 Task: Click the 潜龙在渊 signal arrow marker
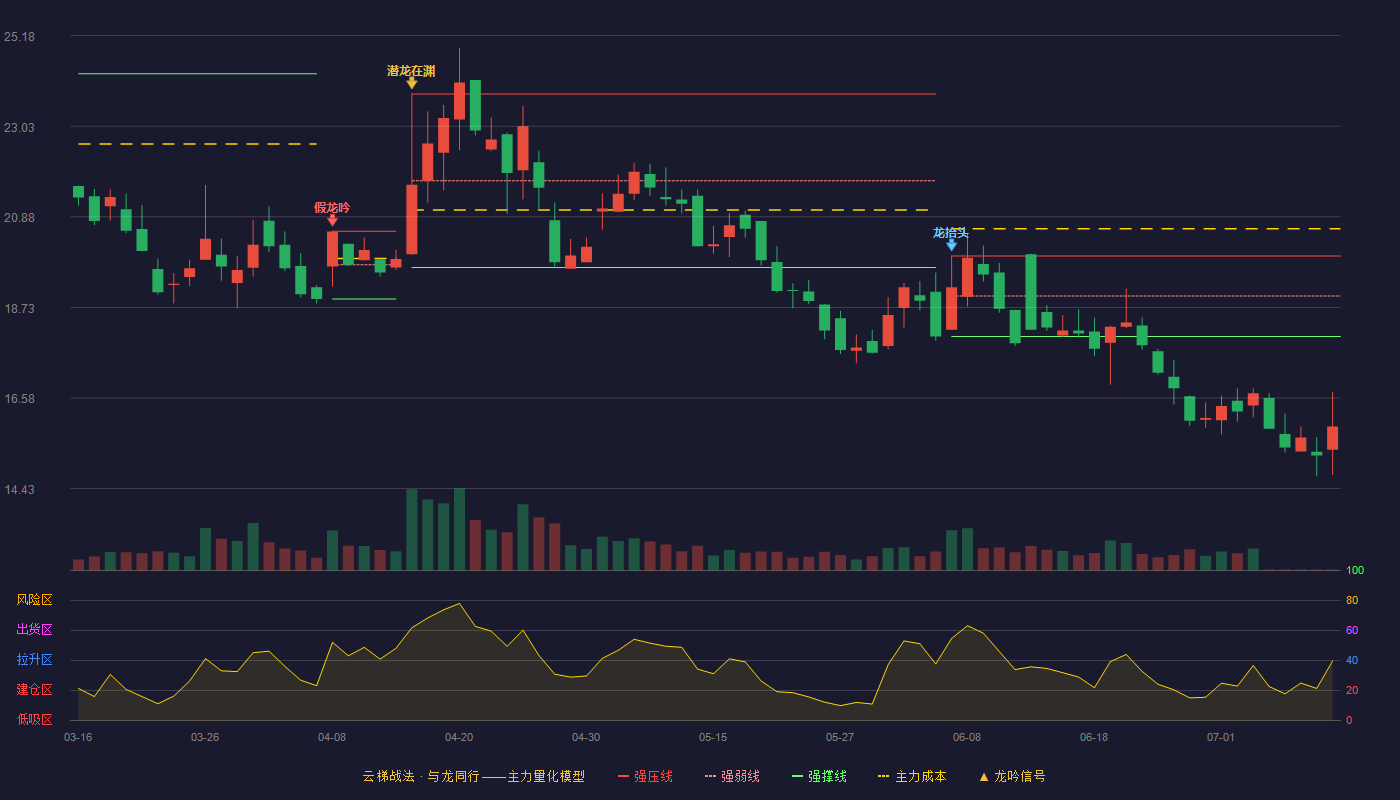411,84
